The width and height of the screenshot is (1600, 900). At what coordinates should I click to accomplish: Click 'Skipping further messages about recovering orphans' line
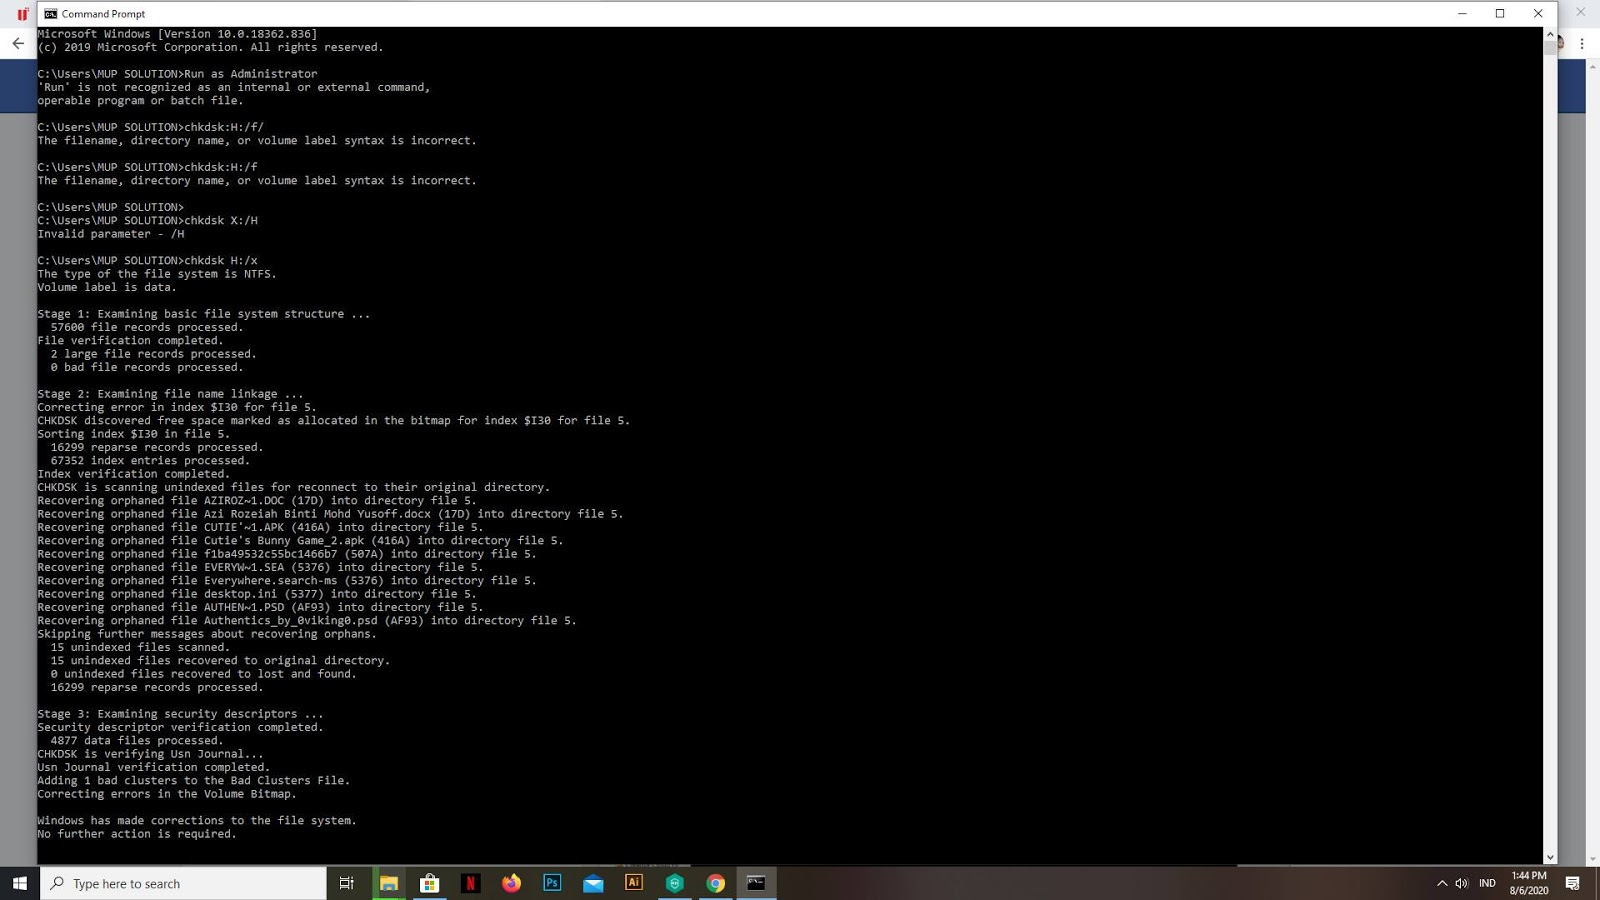tap(207, 634)
